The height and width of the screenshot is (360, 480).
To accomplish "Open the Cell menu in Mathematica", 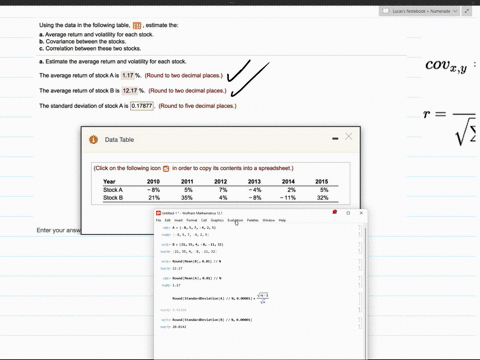I will [x=204, y=220].
